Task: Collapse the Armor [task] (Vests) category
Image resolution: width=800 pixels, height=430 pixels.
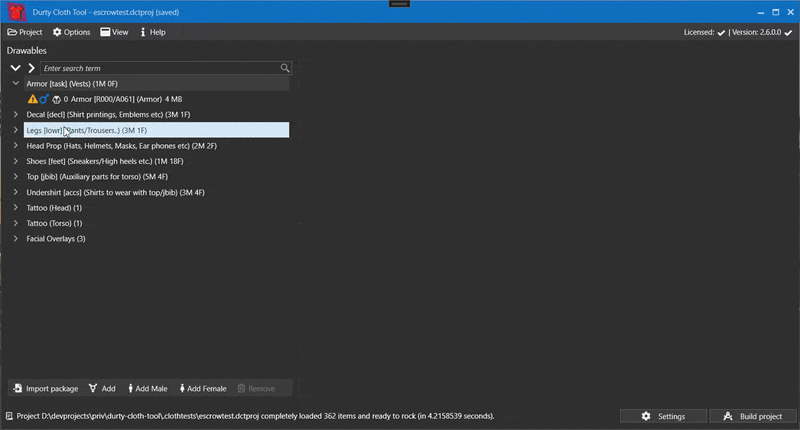Action: (15, 84)
